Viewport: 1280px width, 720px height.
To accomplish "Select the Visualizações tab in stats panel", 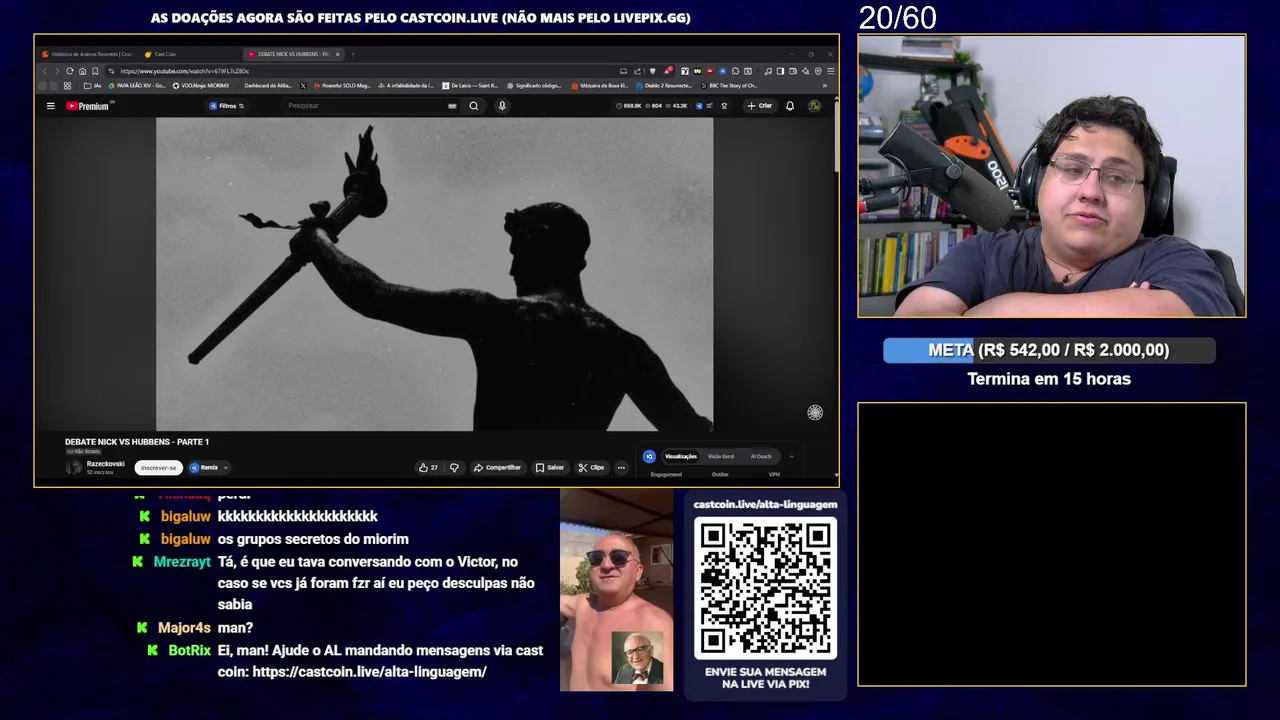I will pos(681,456).
